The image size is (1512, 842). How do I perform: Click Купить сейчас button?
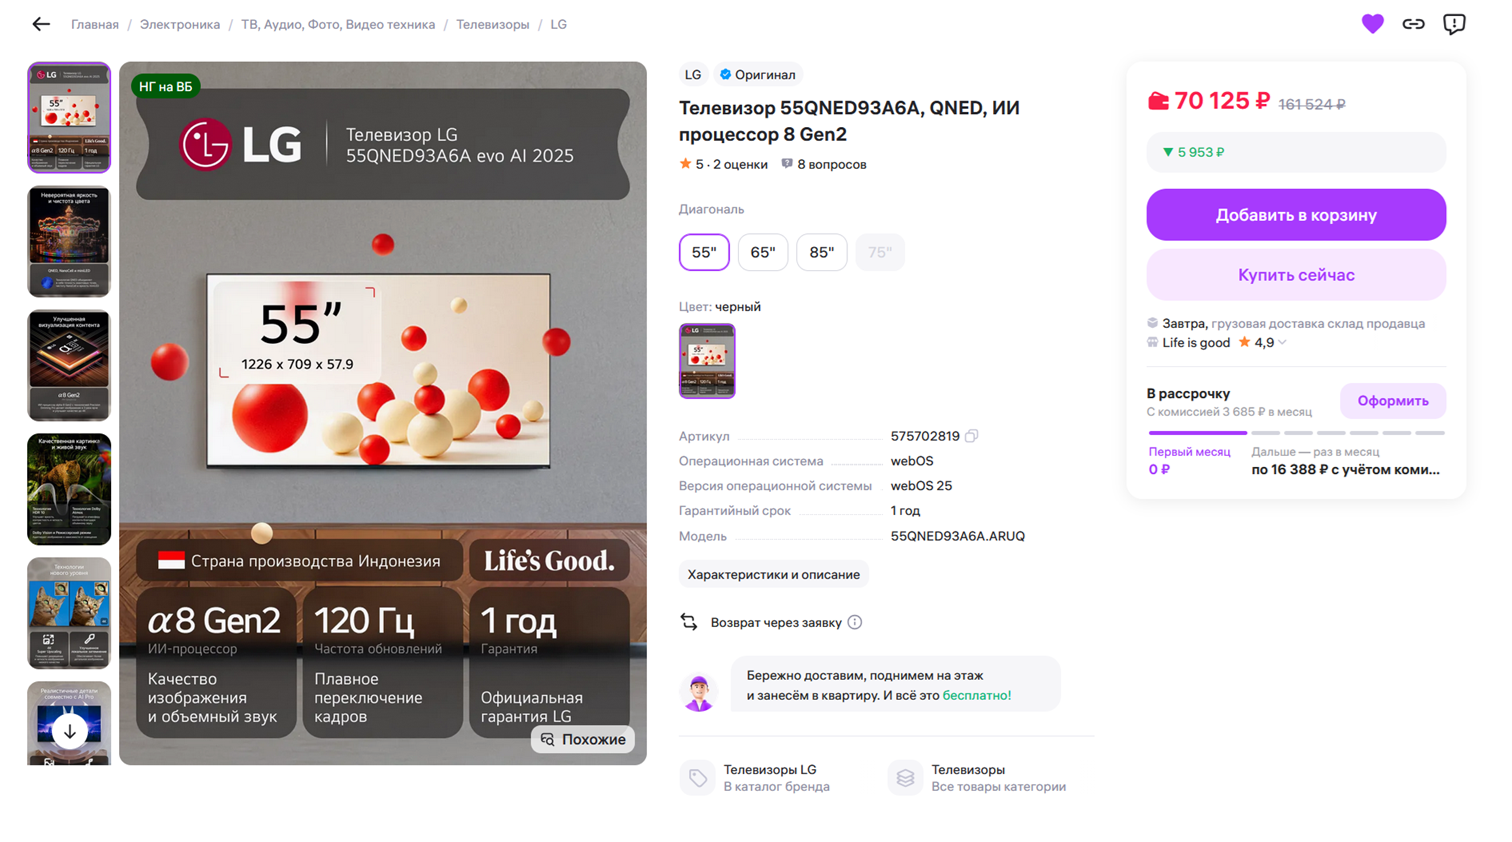[x=1296, y=275]
